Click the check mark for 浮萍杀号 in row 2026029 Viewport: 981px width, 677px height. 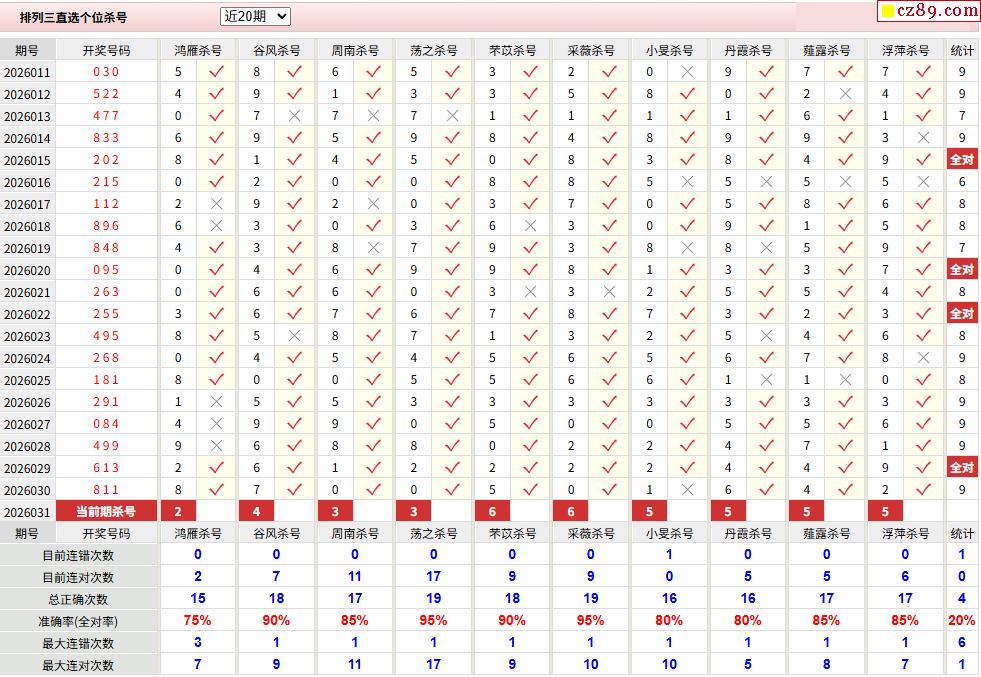pos(923,467)
